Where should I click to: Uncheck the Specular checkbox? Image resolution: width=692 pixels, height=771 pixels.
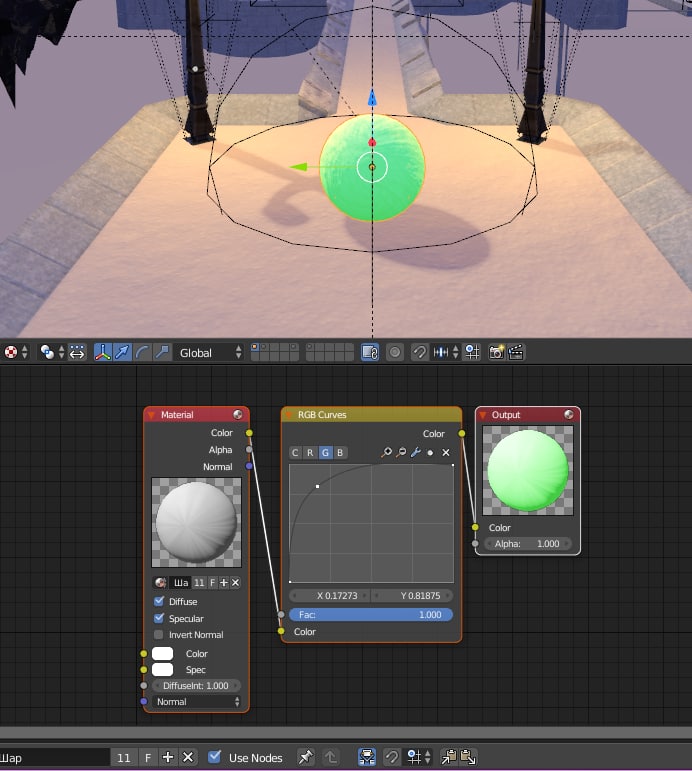click(159, 618)
